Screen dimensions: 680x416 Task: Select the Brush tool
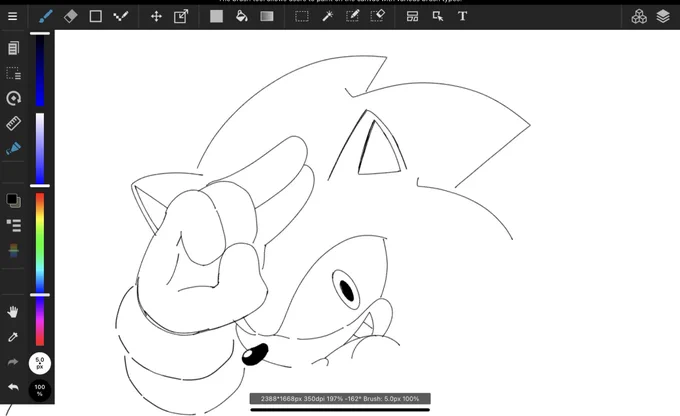point(46,16)
